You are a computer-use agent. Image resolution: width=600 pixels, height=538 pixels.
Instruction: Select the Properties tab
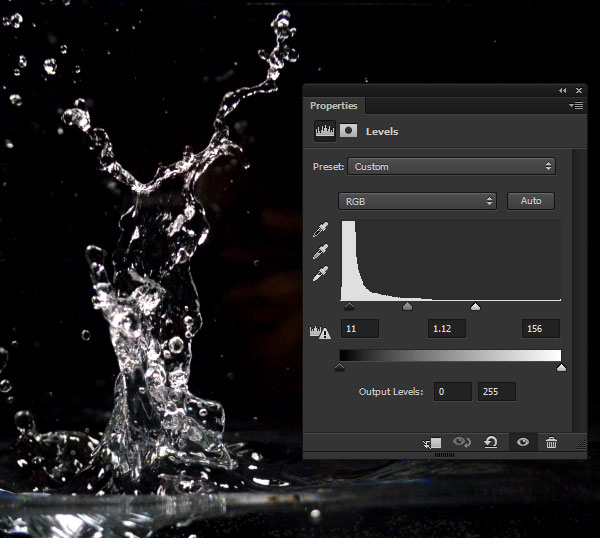click(334, 106)
